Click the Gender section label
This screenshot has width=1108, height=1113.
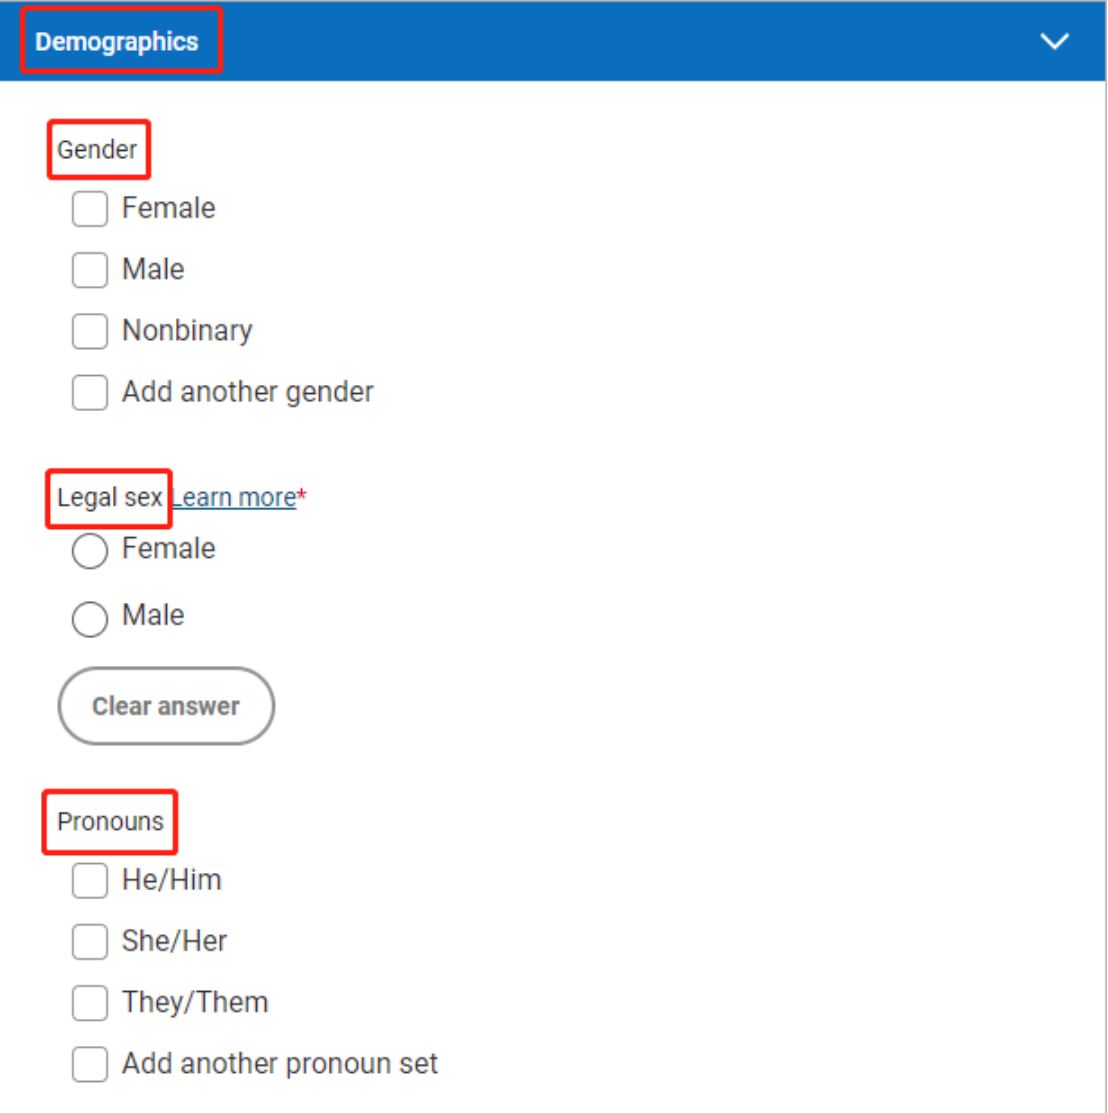[97, 150]
